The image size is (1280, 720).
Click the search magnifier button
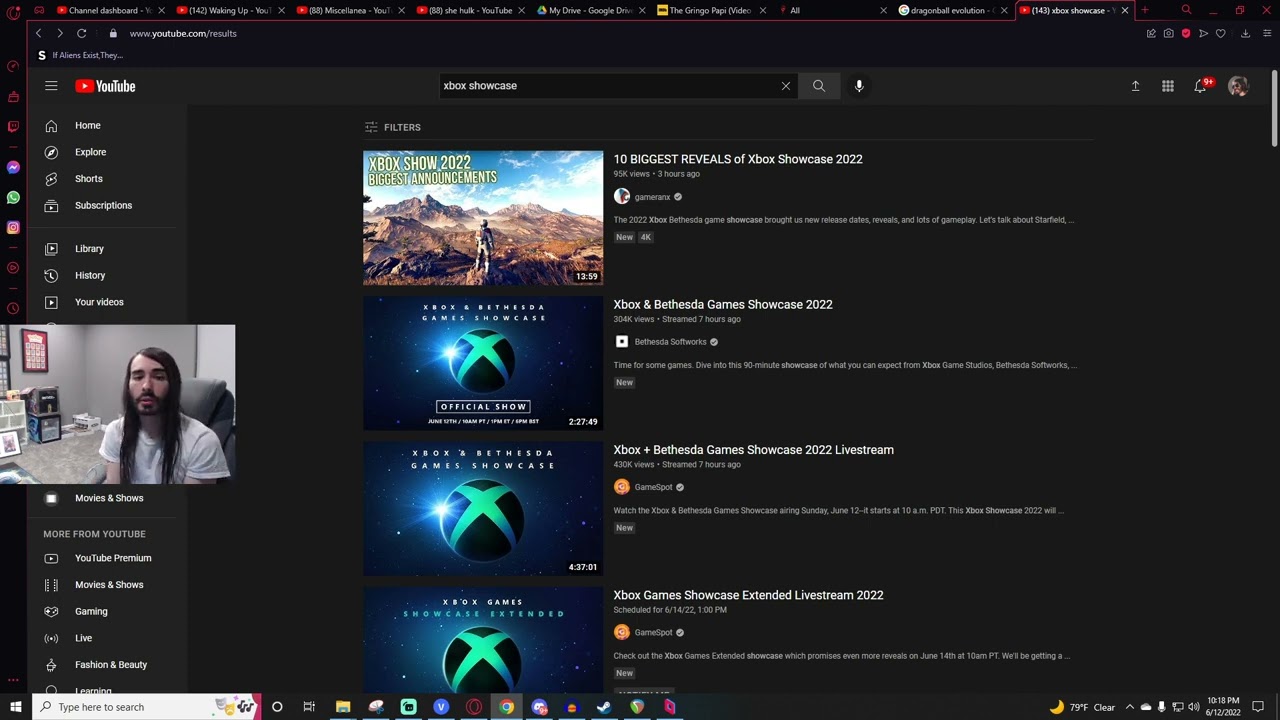[x=819, y=86]
